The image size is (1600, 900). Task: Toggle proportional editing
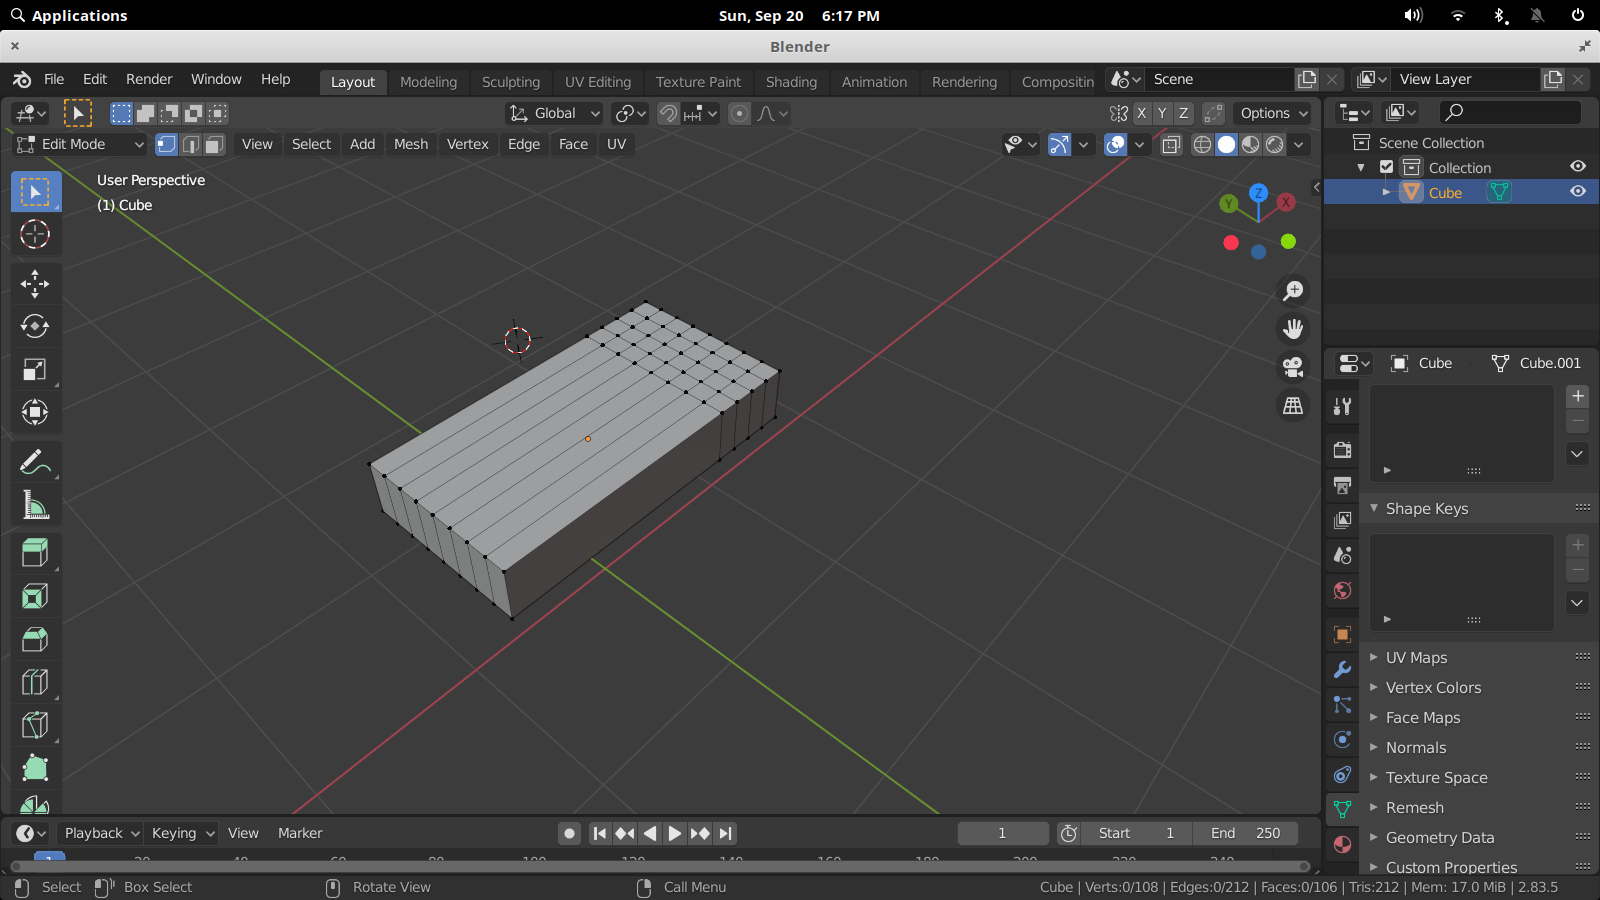coord(739,113)
